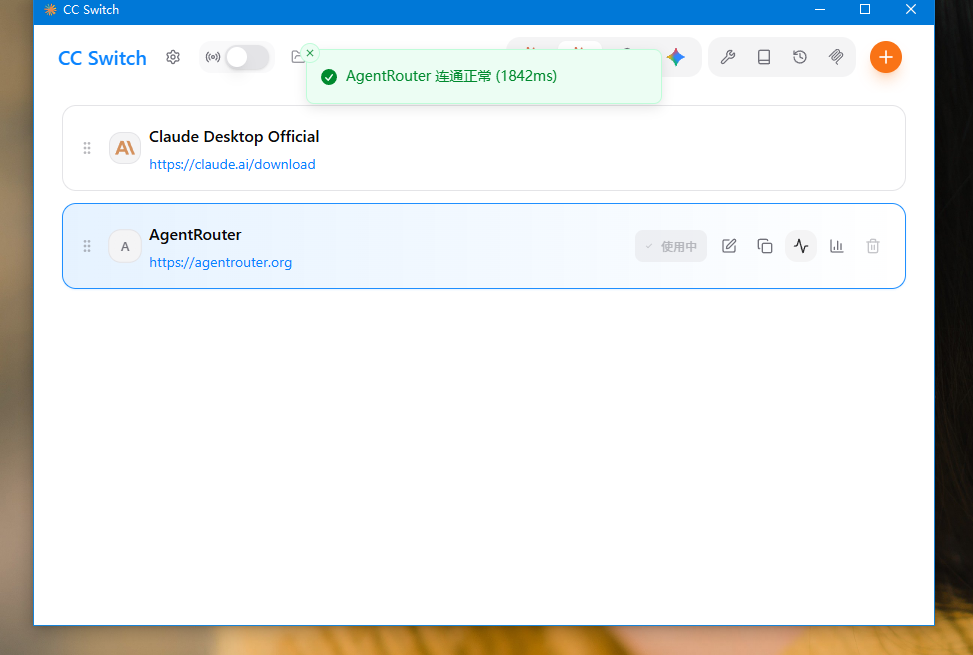
Task: View AgentRouter usage statistics chart
Action: 837,246
